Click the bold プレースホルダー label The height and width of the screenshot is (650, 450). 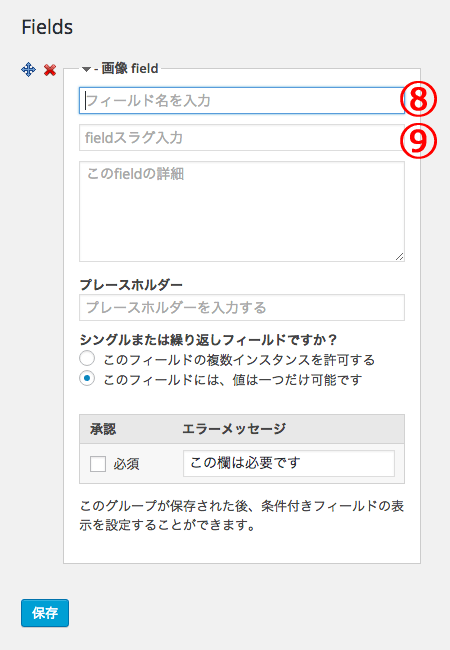click(131, 285)
